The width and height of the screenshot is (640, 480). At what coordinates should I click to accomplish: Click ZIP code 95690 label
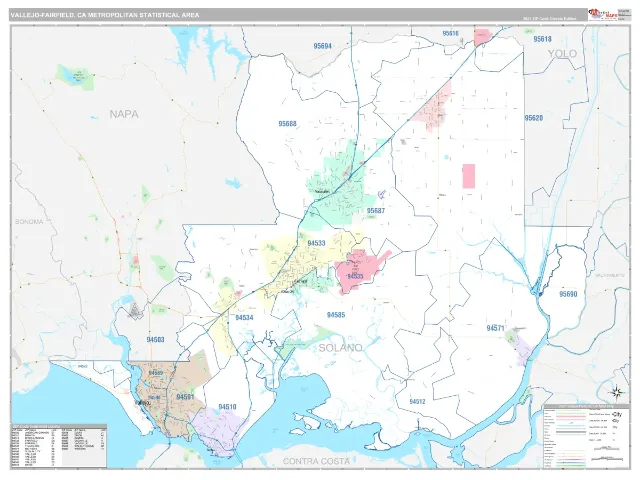[568, 294]
